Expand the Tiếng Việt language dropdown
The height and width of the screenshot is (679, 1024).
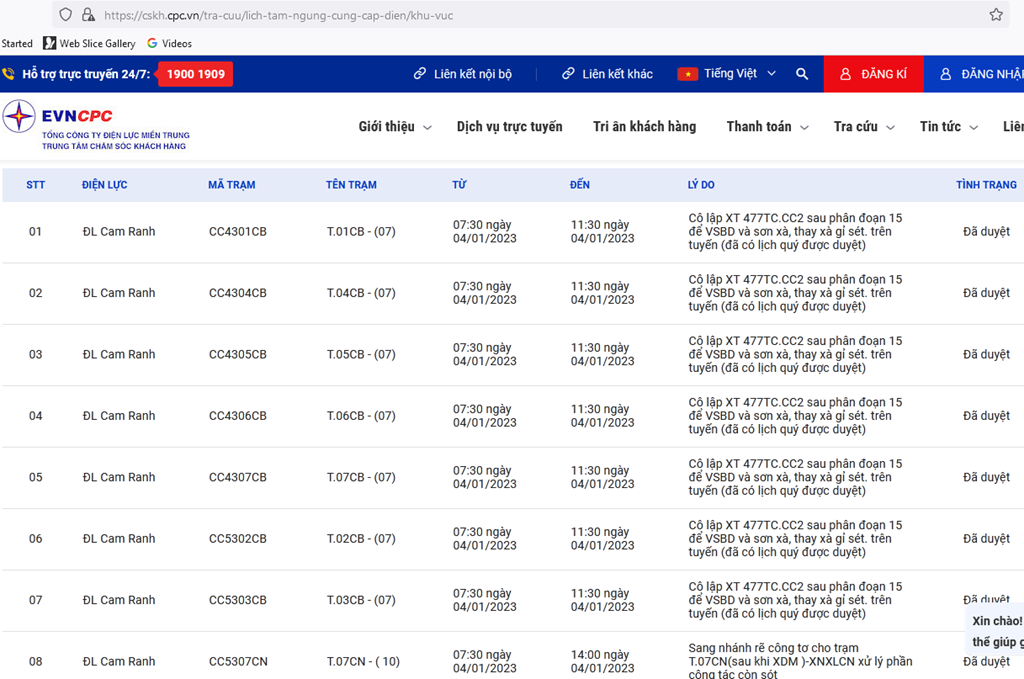click(740, 74)
